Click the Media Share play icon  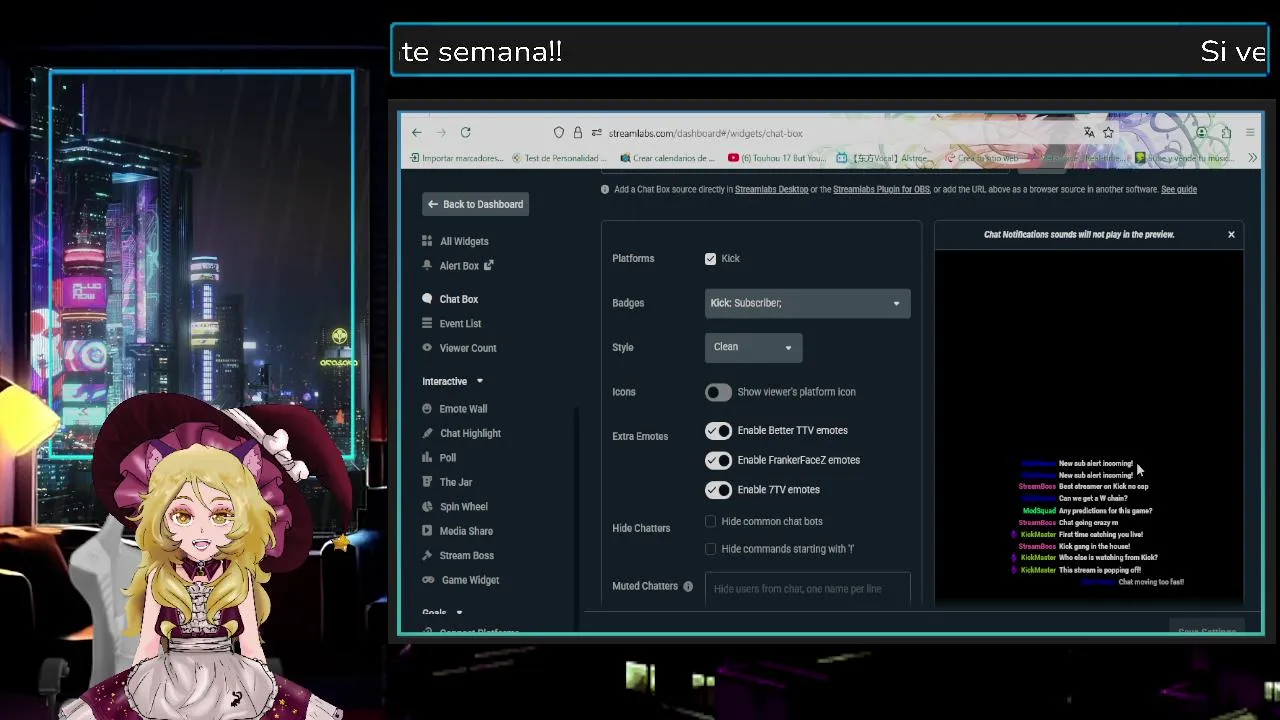coord(427,531)
